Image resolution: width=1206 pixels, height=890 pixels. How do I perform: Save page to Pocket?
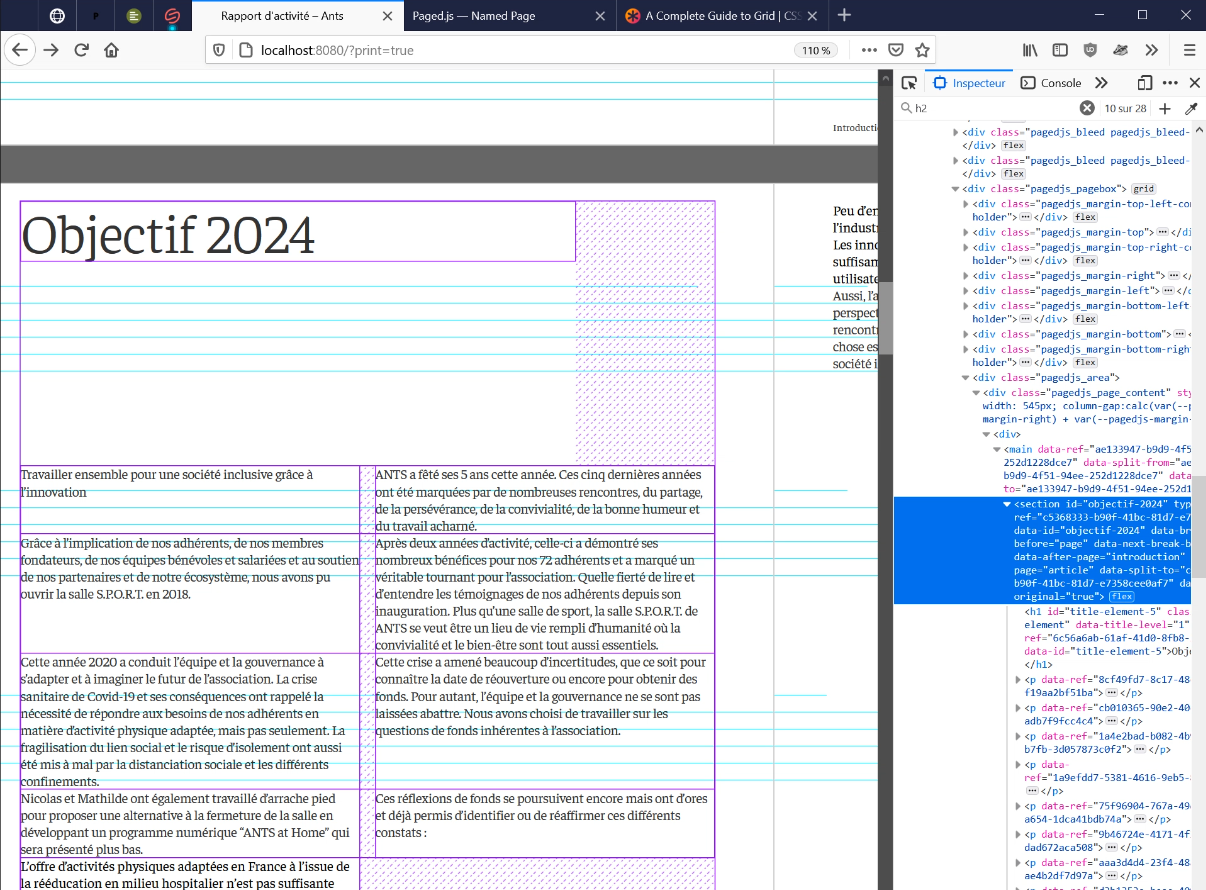pyautogui.click(x=897, y=50)
